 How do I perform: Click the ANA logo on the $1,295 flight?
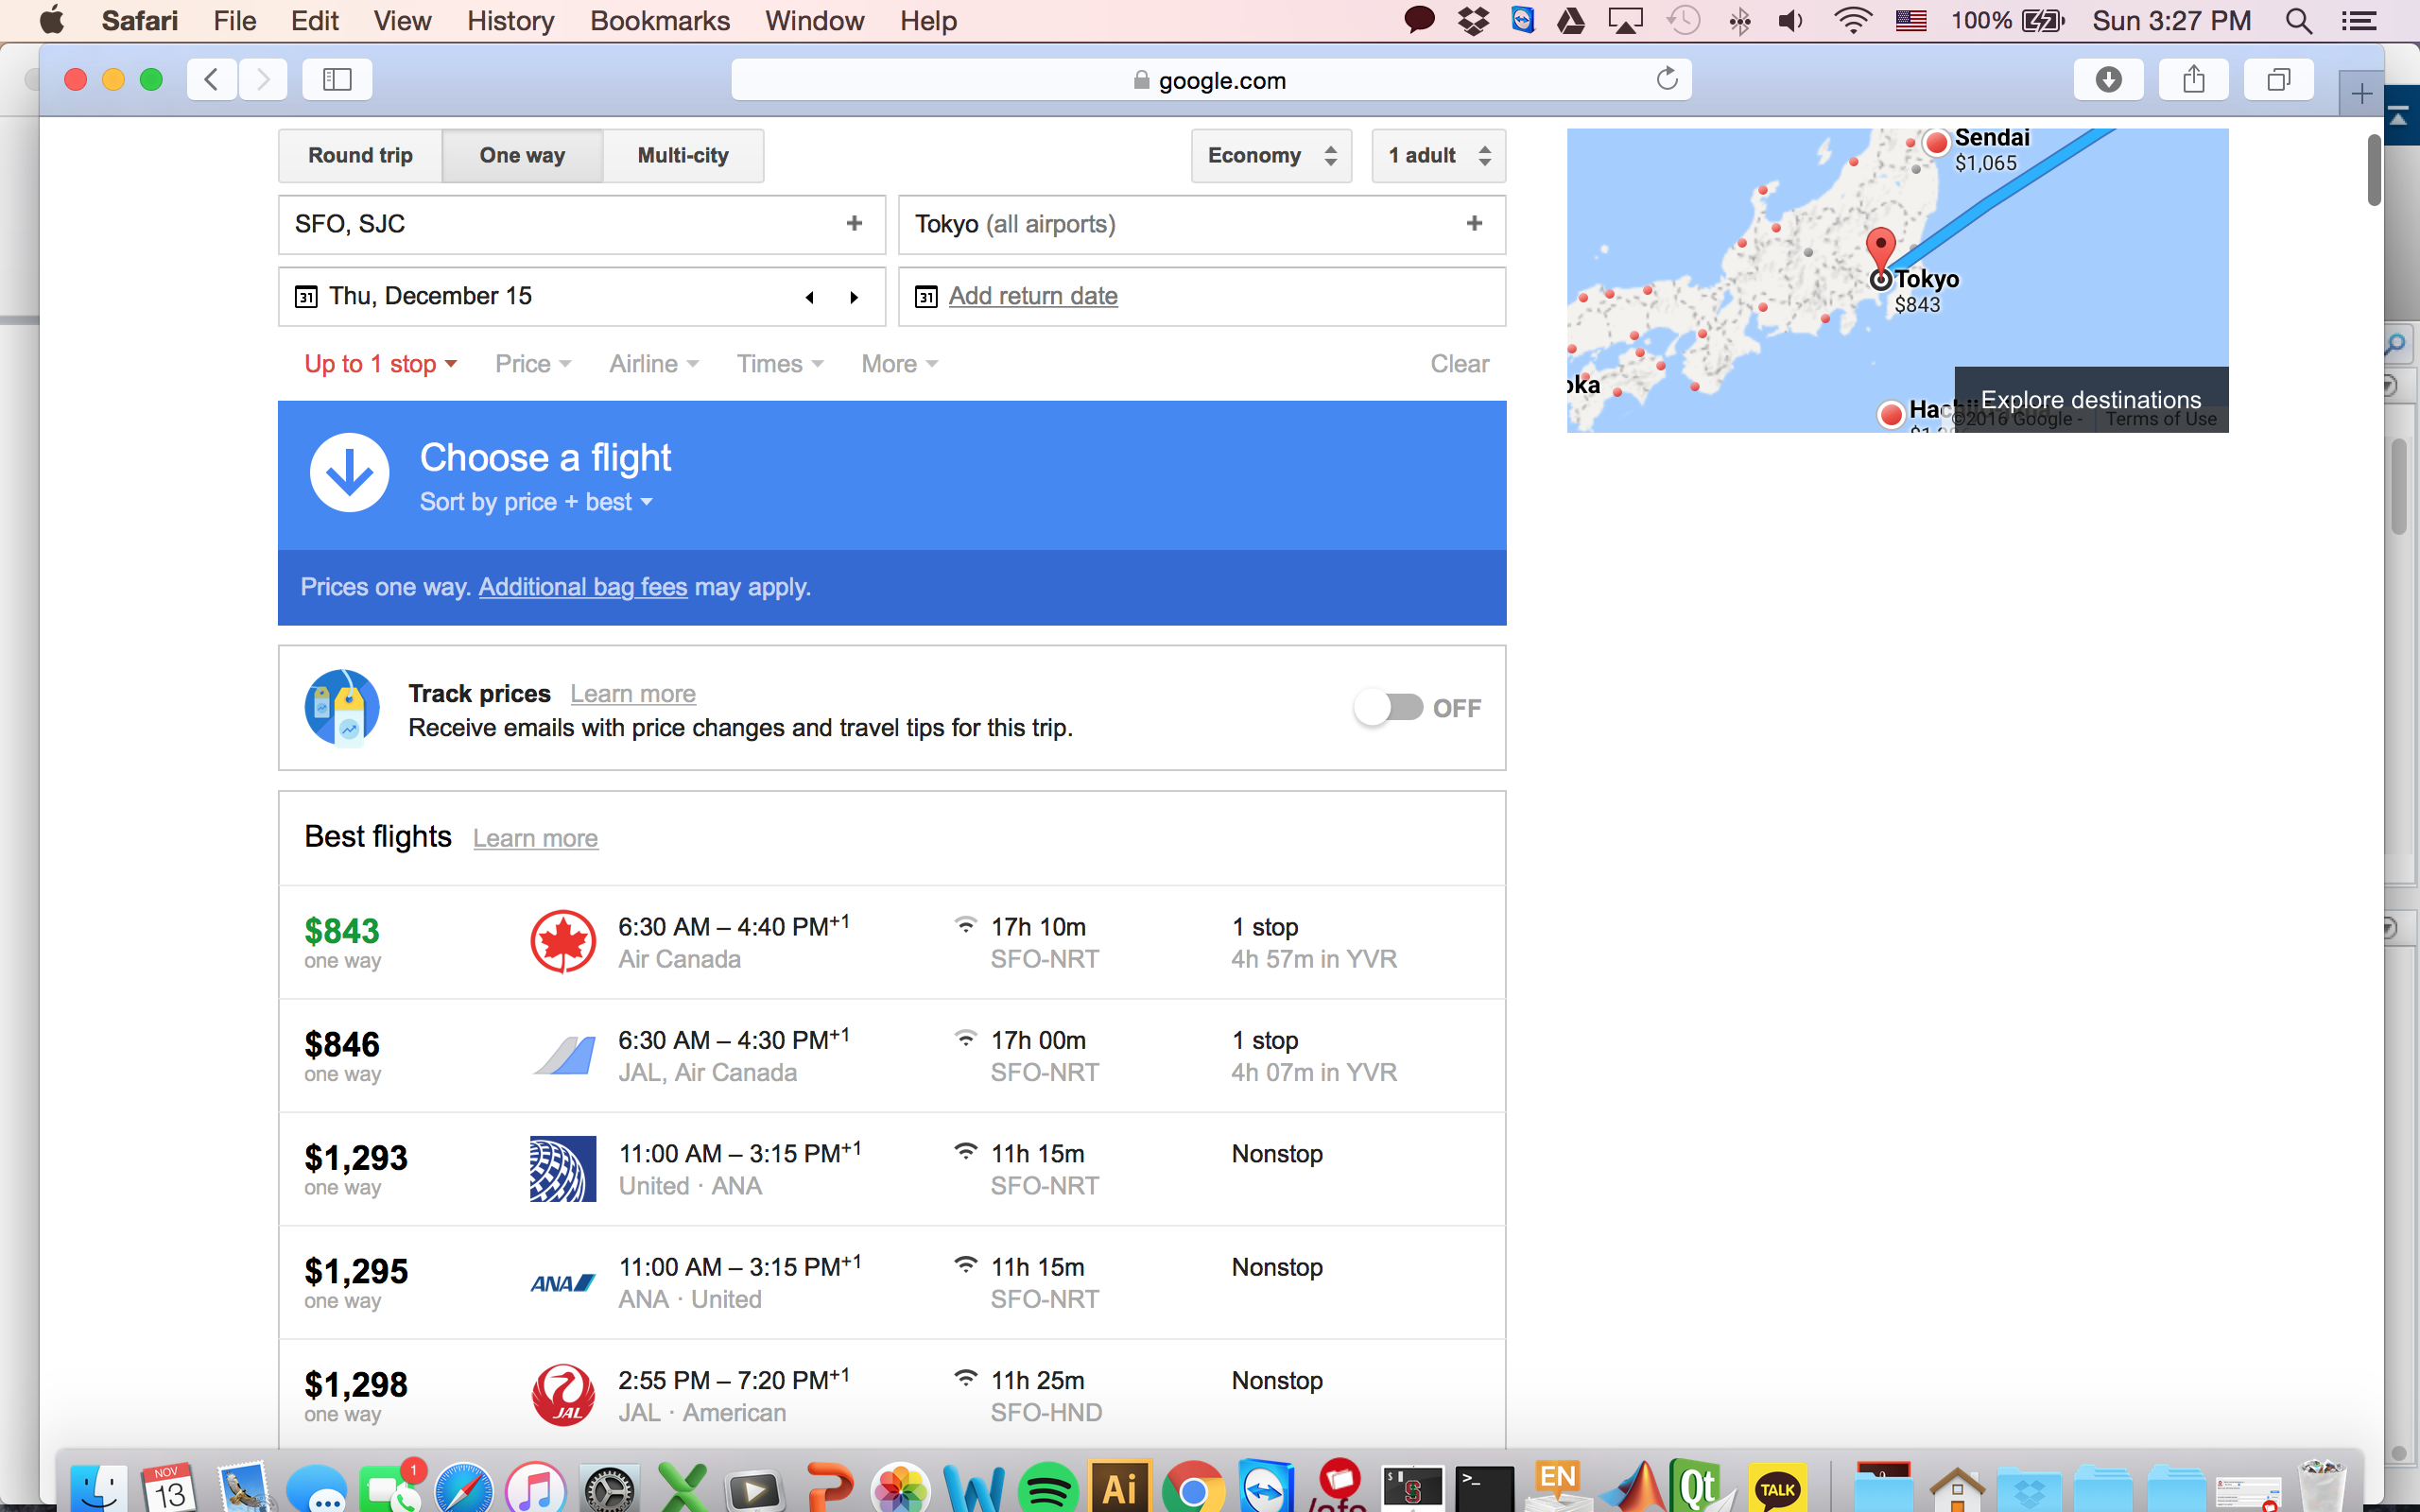[x=563, y=1283]
